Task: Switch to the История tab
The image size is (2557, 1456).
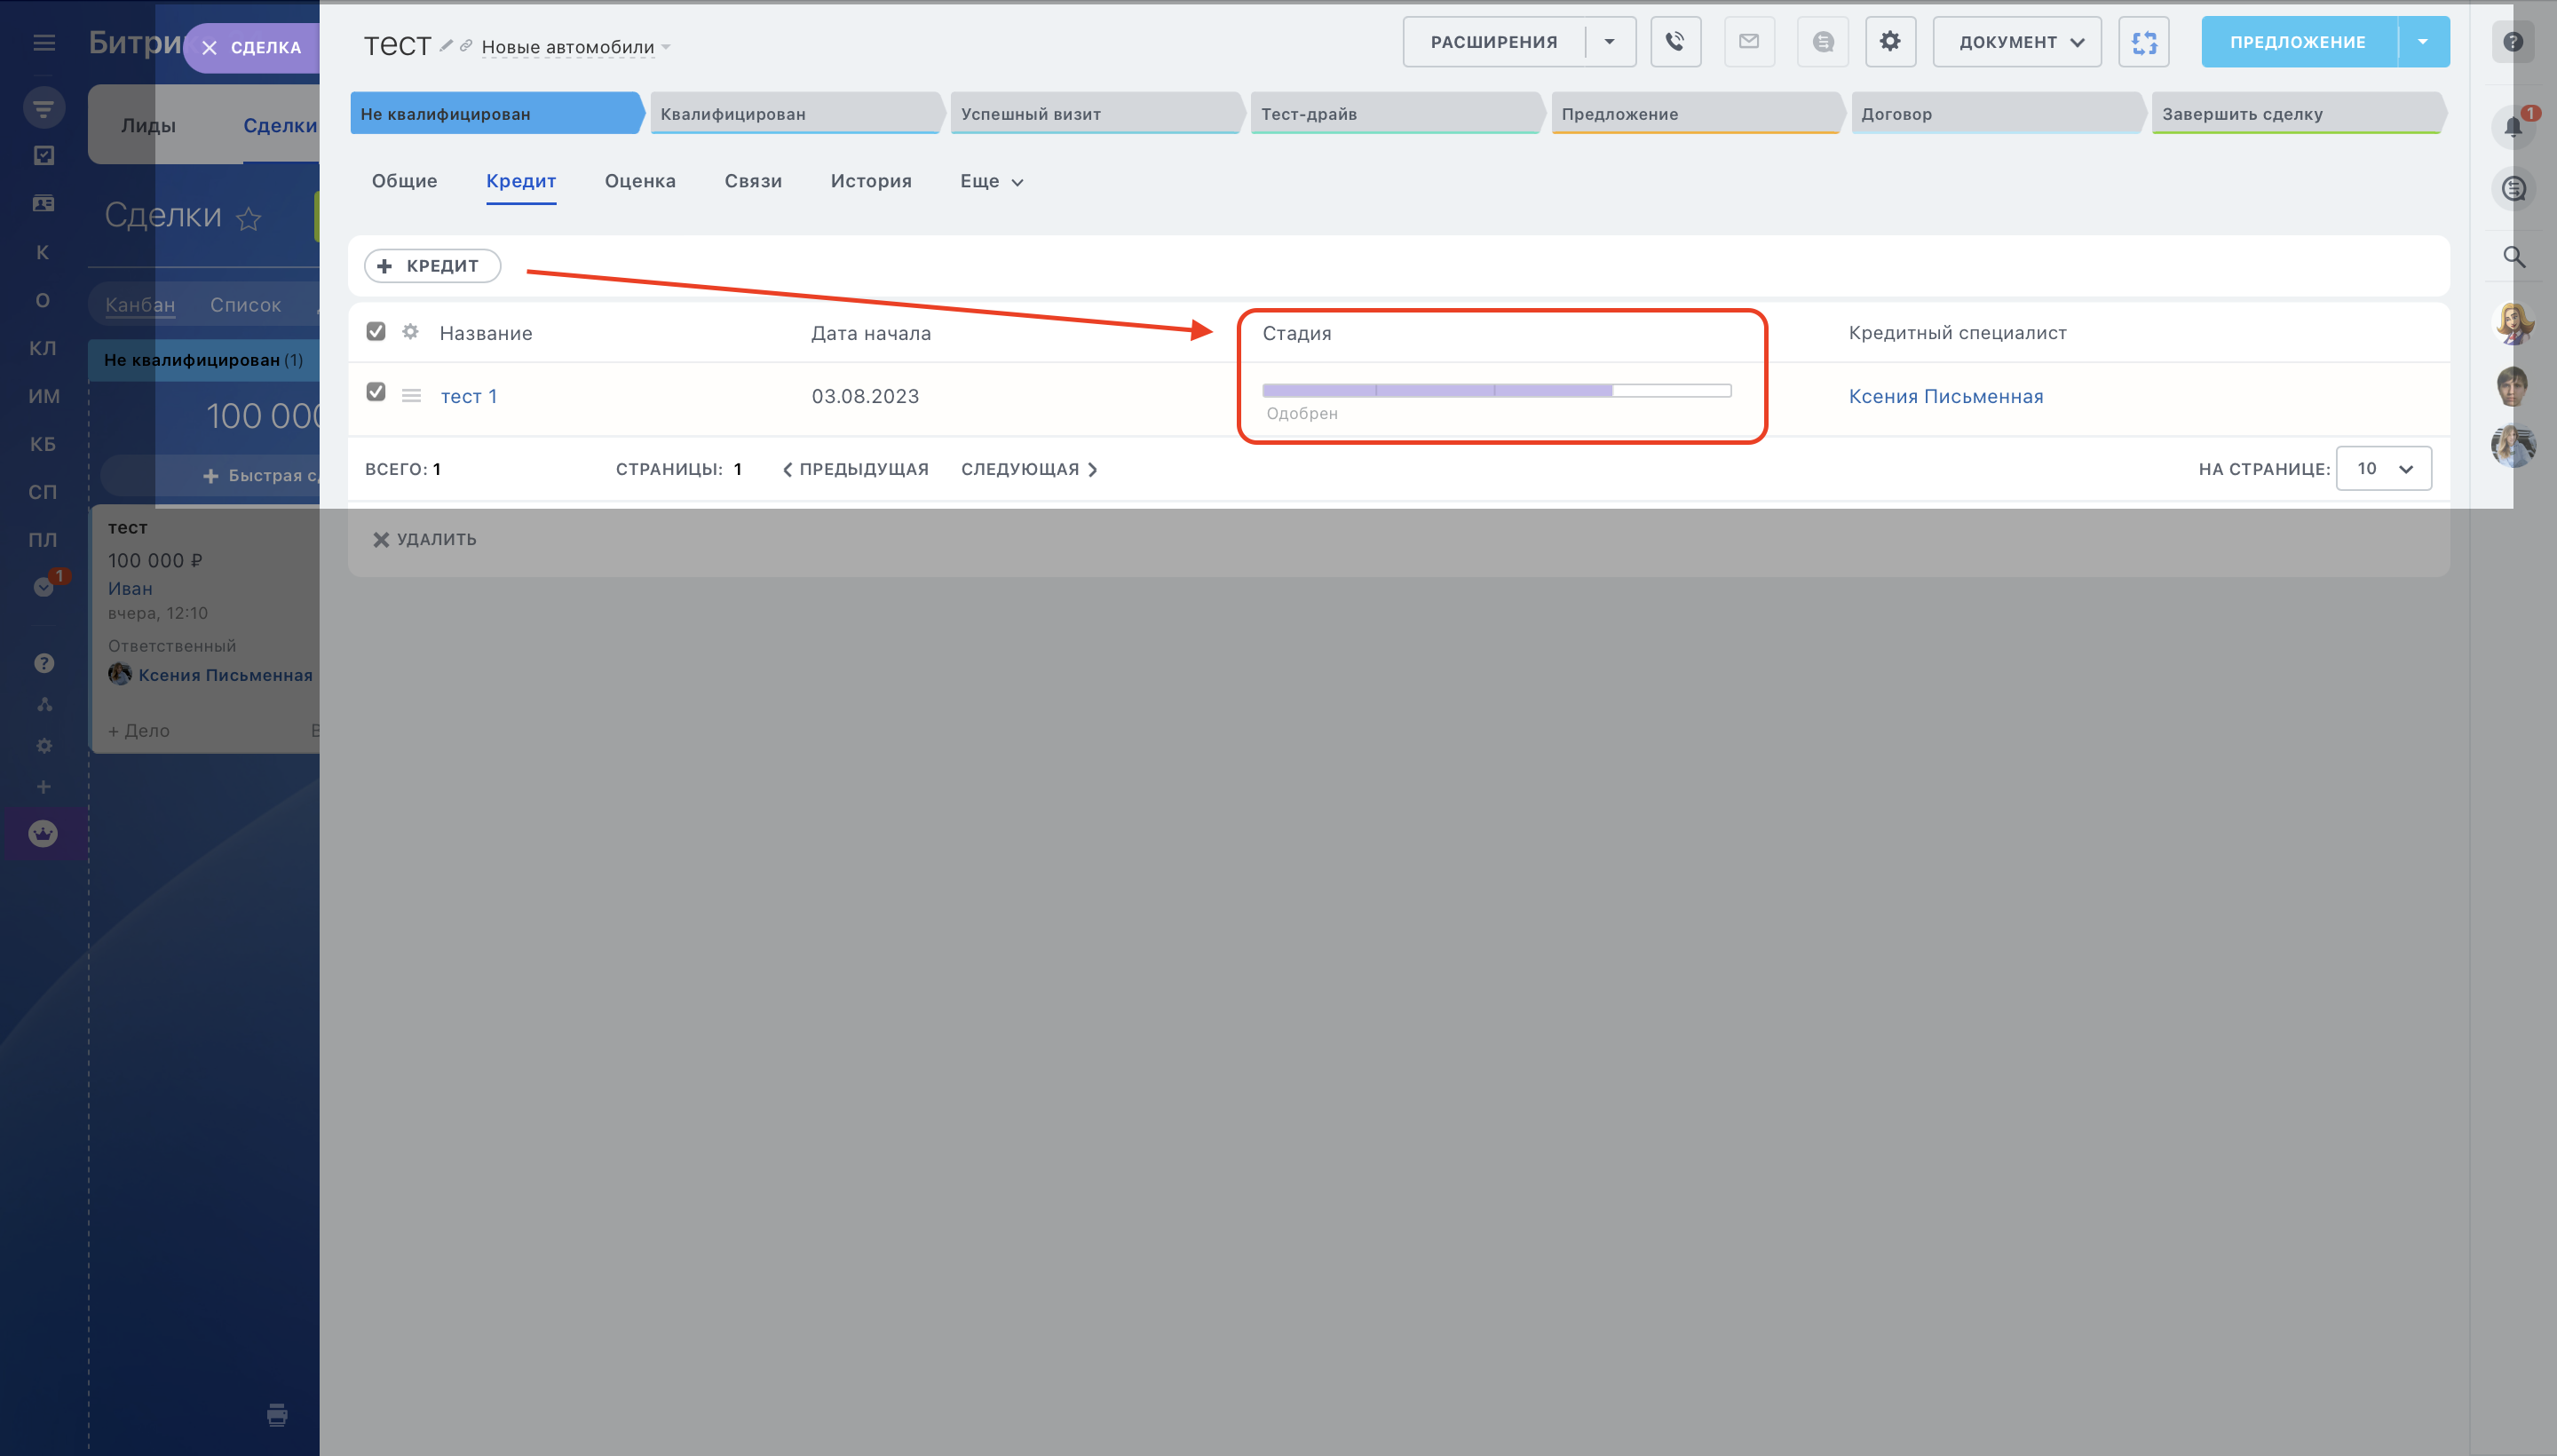Action: [871, 181]
